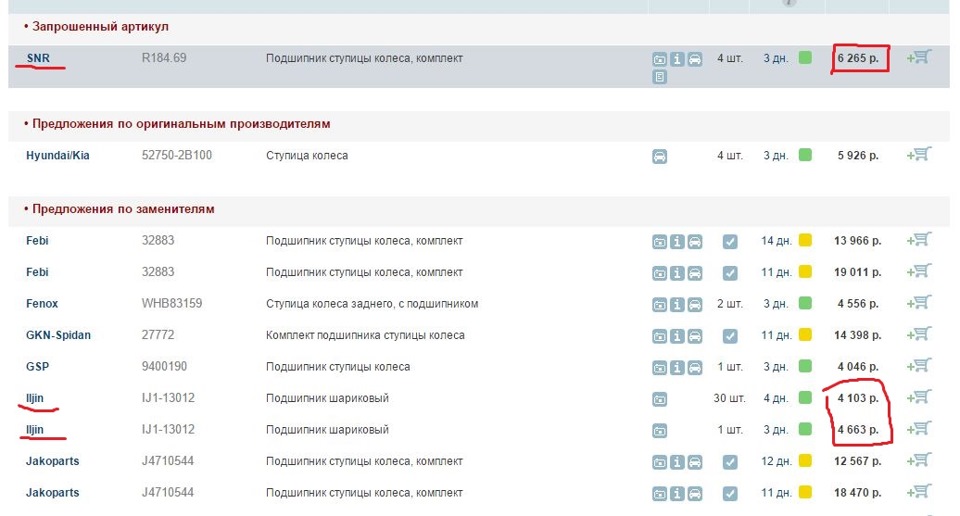The height and width of the screenshot is (516, 960).
Task: Click green delivery indicator in Fenox row
Action: (x=806, y=302)
